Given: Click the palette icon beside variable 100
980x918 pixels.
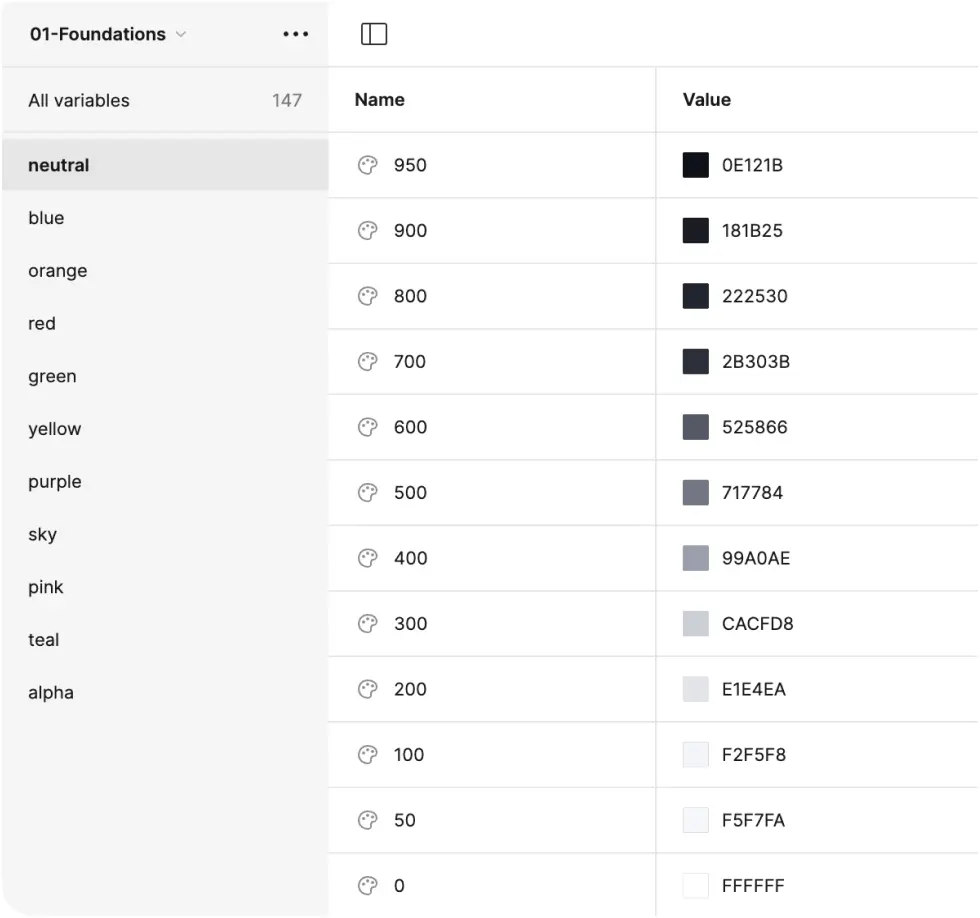Looking at the screenshot, I should [368, 754].
